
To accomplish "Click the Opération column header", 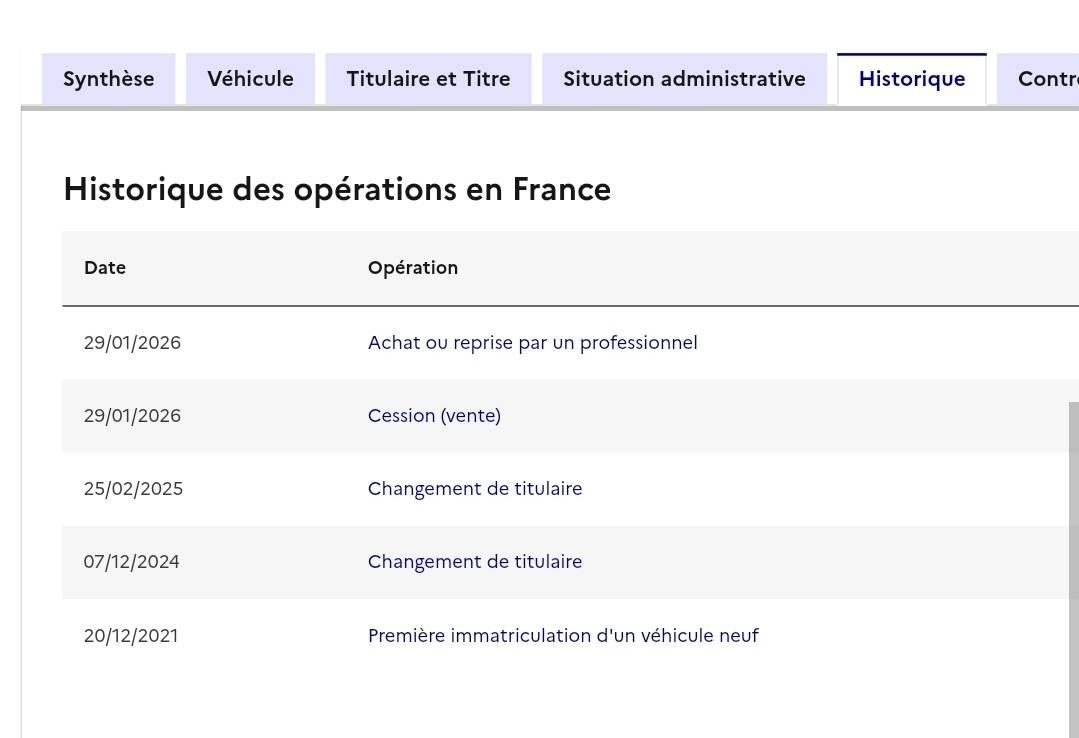I will (x=412, y=268).
